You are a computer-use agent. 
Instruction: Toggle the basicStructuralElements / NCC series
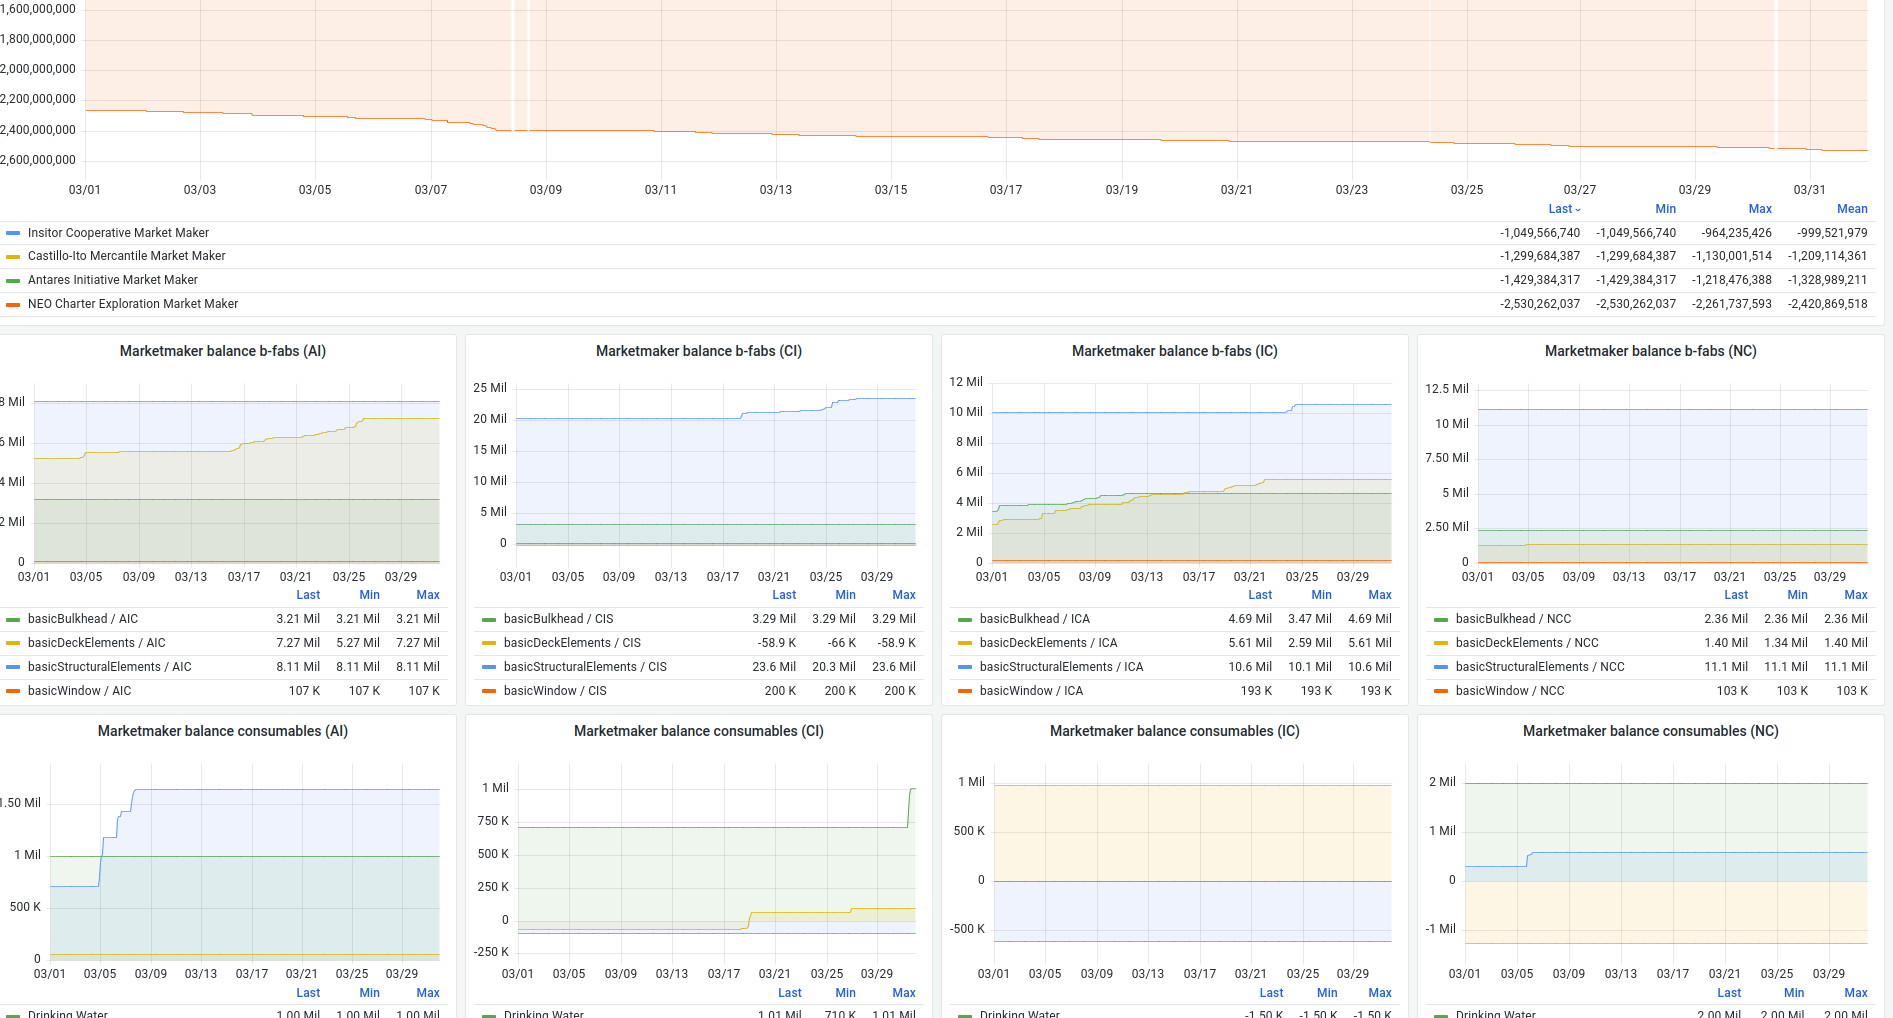1540,667
